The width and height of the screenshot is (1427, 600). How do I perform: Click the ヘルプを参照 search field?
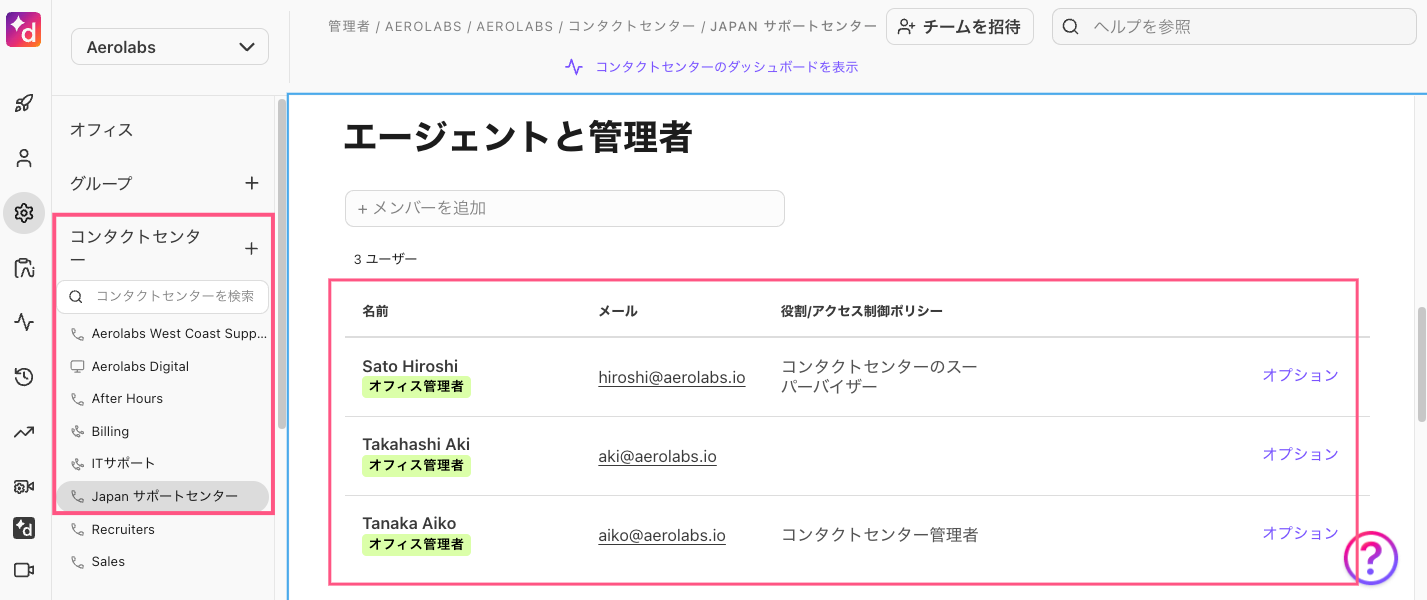[1233, 27]
